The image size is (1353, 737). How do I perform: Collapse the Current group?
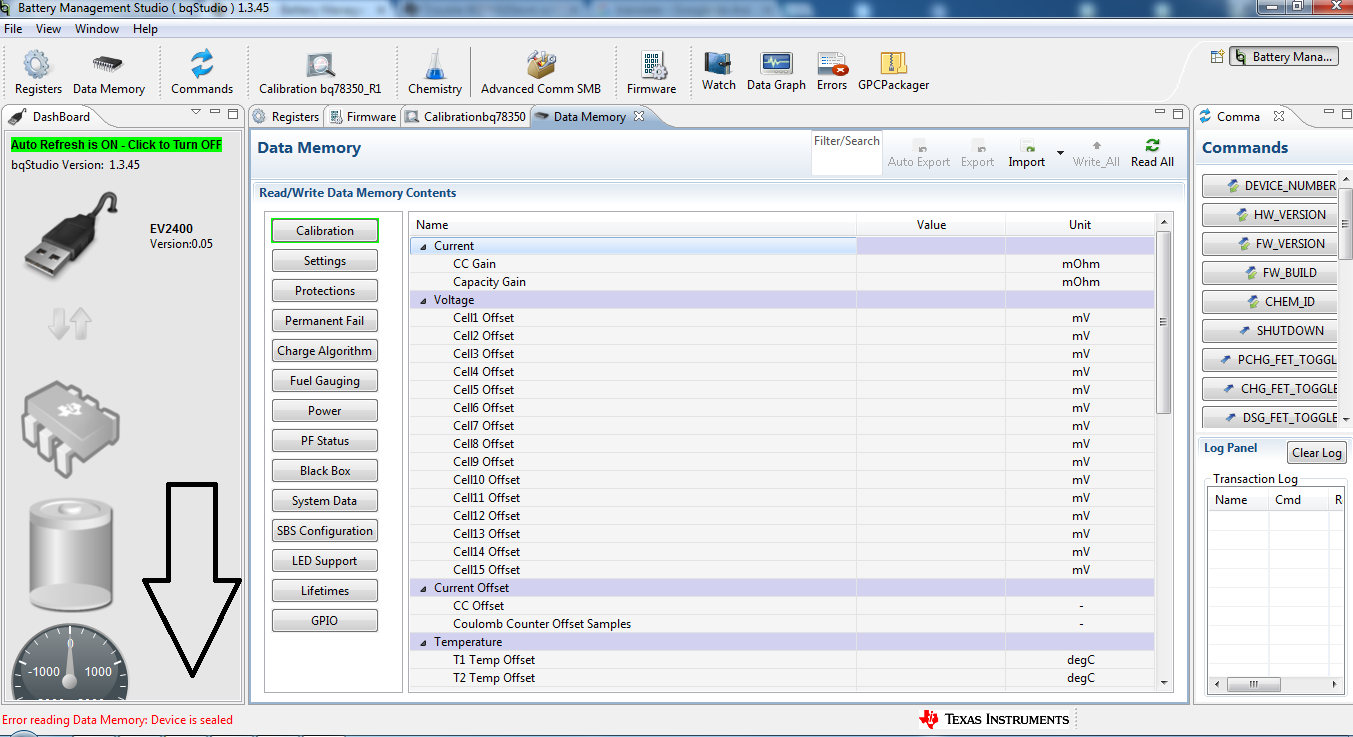[423, 246]
